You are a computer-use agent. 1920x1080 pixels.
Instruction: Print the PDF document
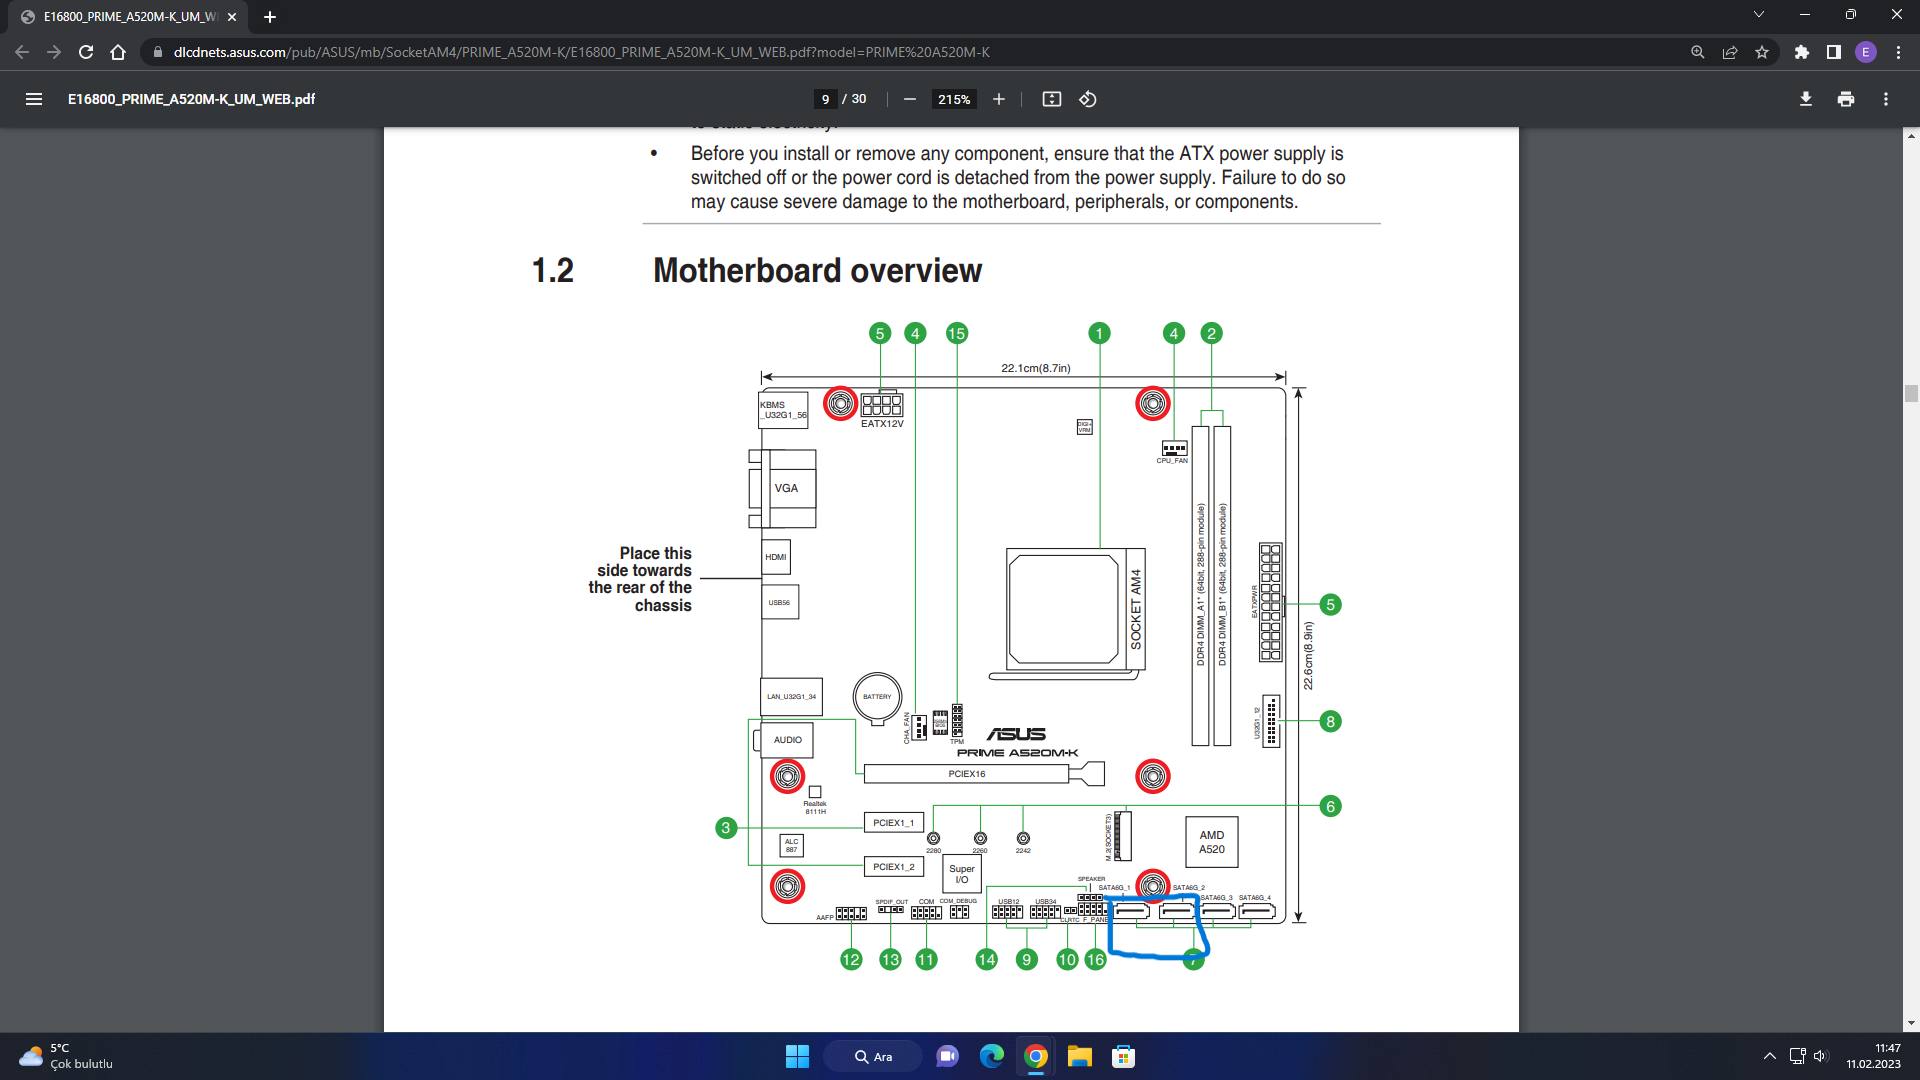[x=1845, y=99]
